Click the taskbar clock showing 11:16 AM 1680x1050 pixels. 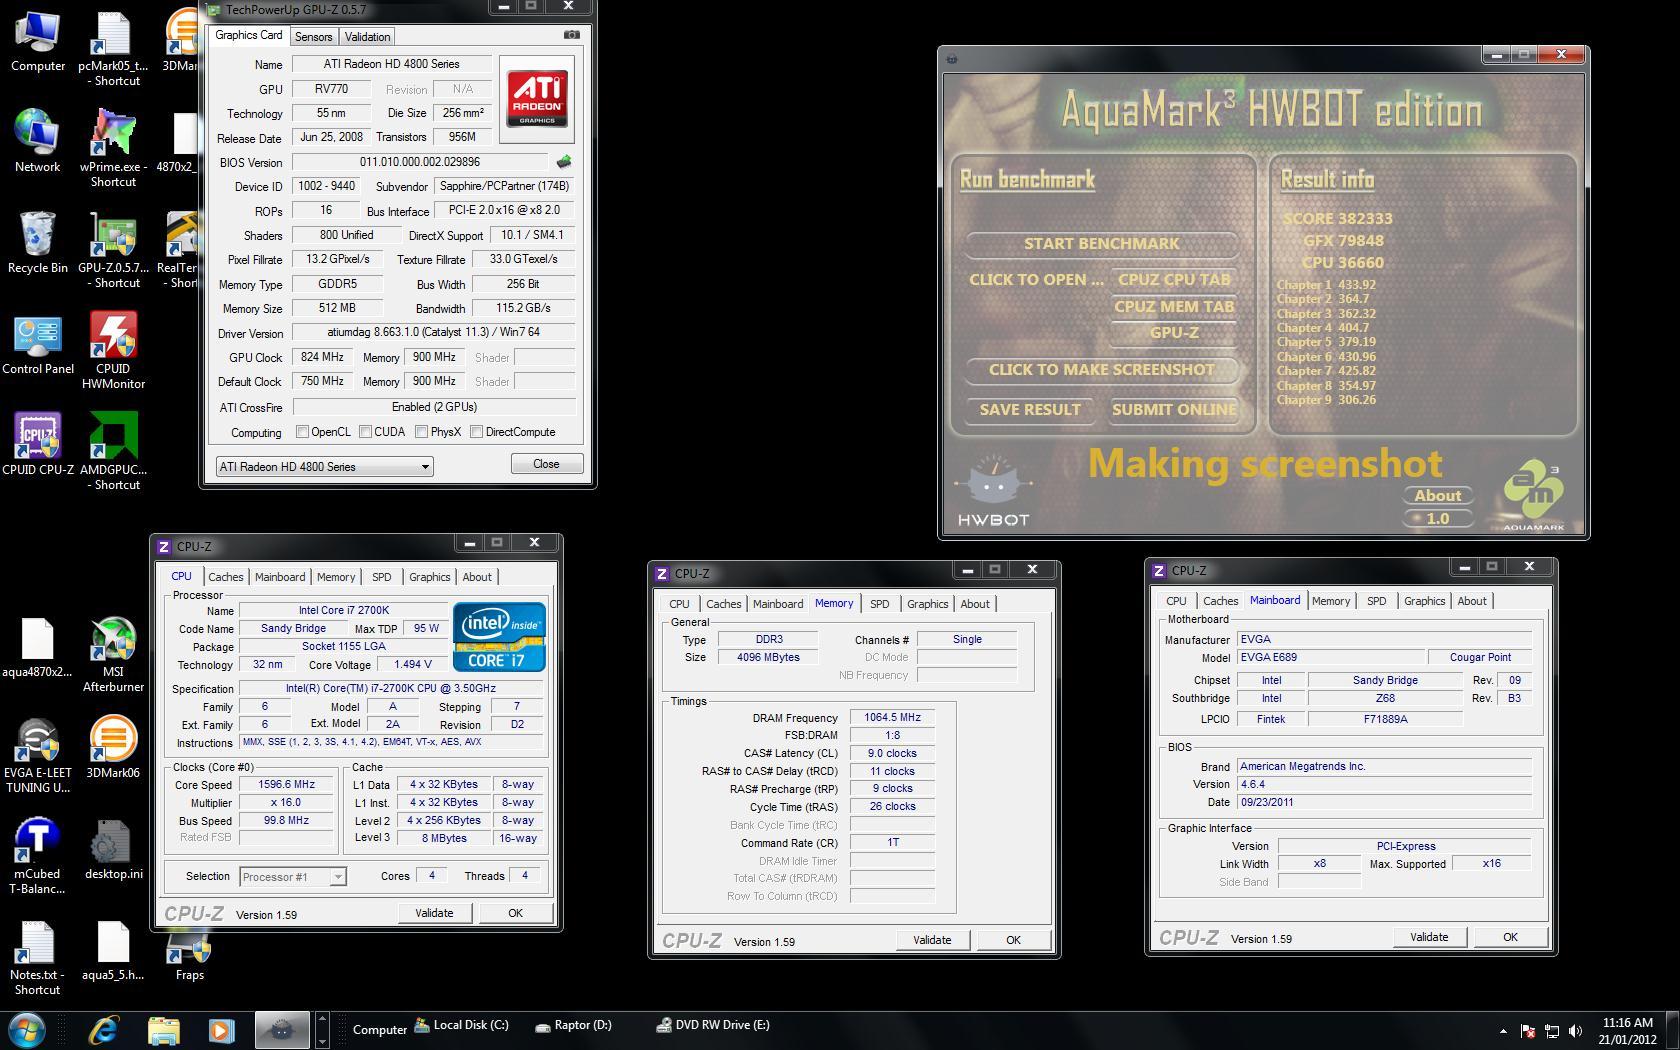[1627, 1030]
